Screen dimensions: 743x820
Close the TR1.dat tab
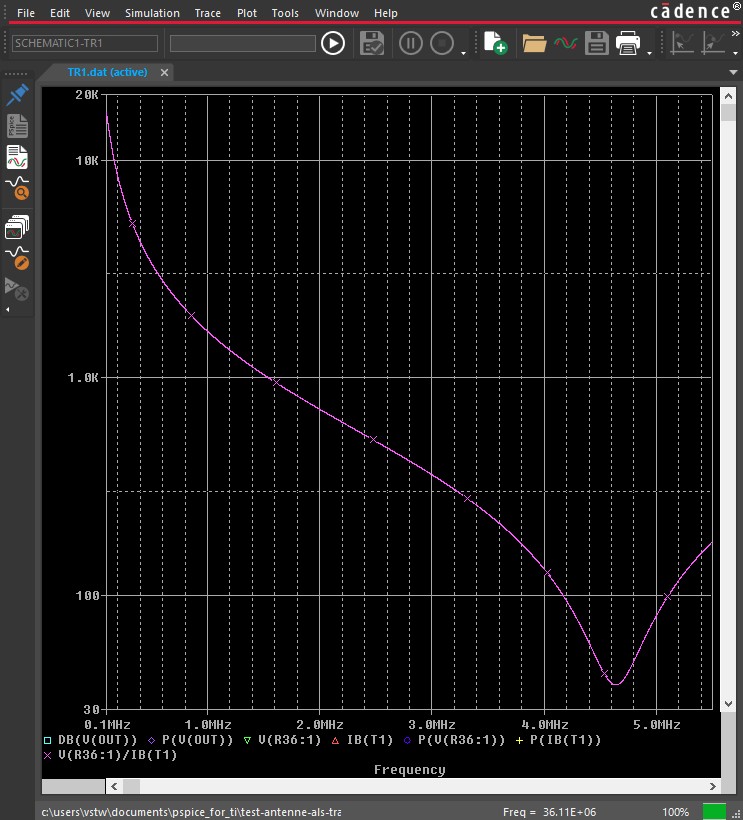[x=164, y=73]
